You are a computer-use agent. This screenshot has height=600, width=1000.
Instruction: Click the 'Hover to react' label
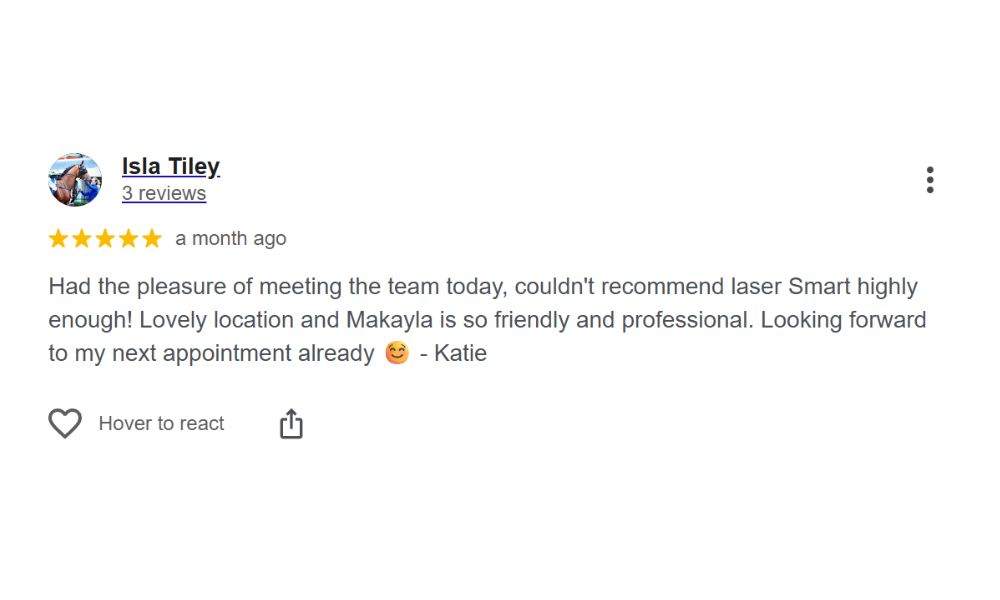pyautogui.click(x=161, y=423)
